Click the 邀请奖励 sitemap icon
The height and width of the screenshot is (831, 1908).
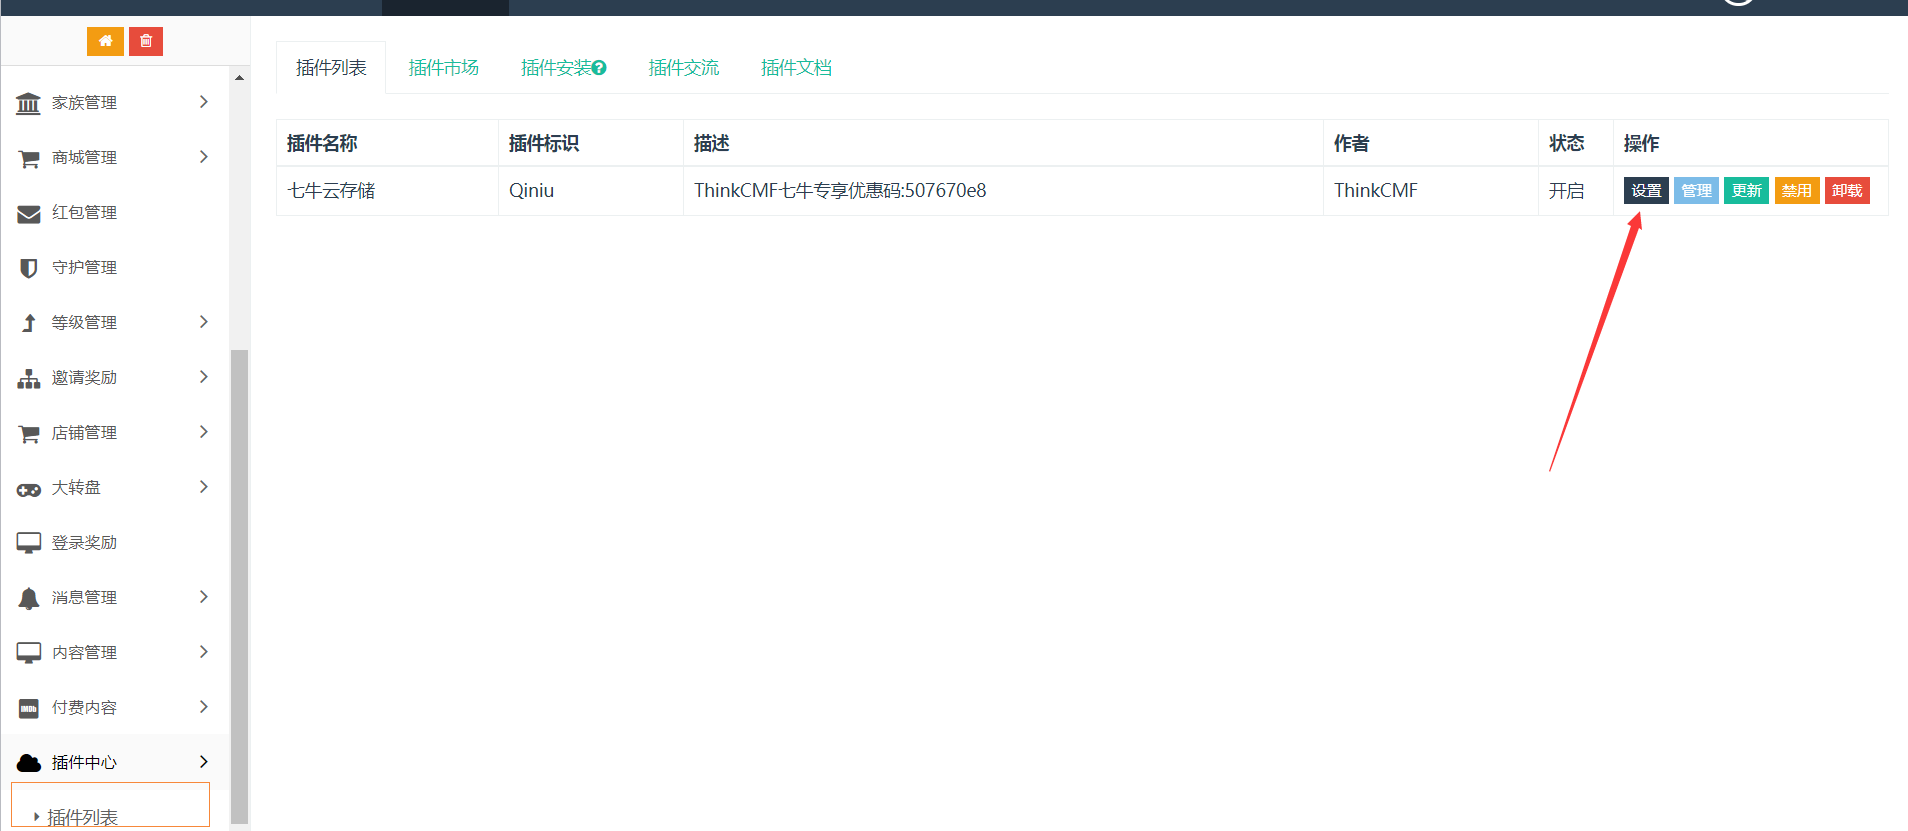[x=29, y=378]
